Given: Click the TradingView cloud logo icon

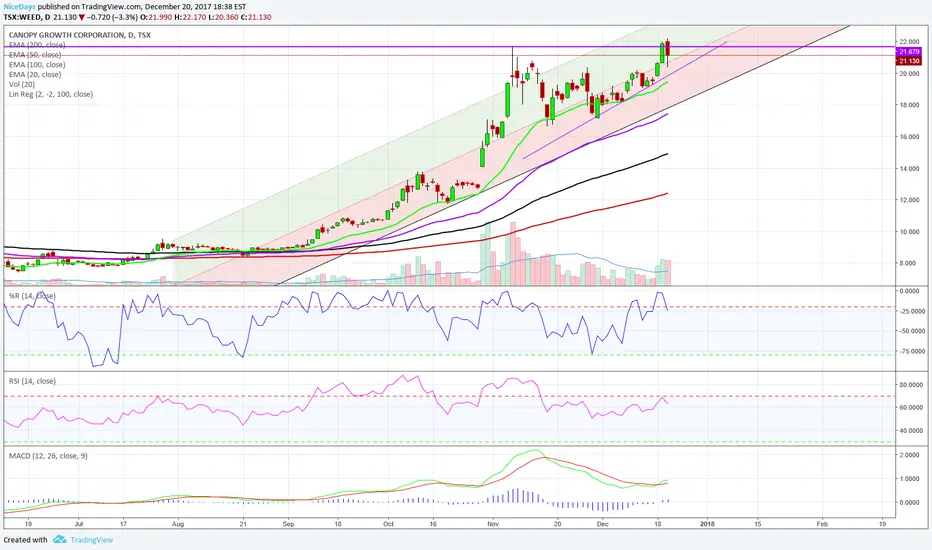Looking at the screenshot, I should tap(59, 540).
